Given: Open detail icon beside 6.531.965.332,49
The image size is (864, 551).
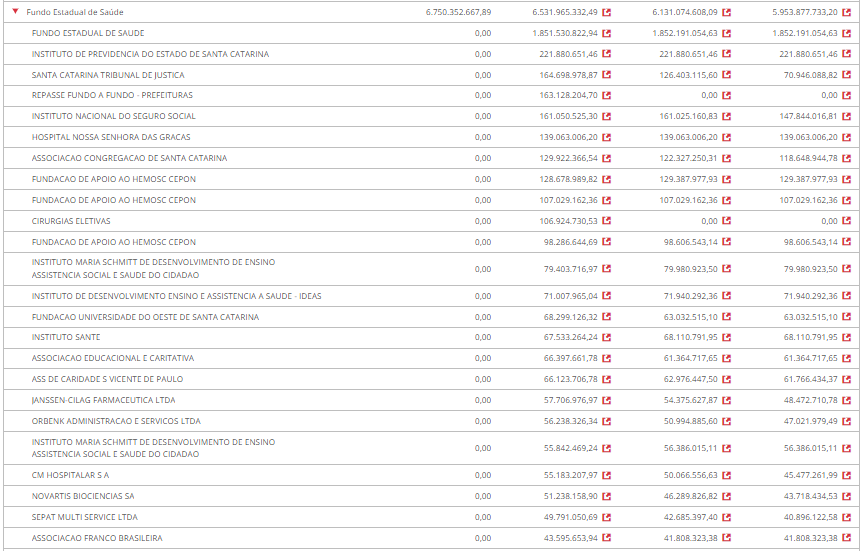Looking at the screenshot, I should click(607, 12).
